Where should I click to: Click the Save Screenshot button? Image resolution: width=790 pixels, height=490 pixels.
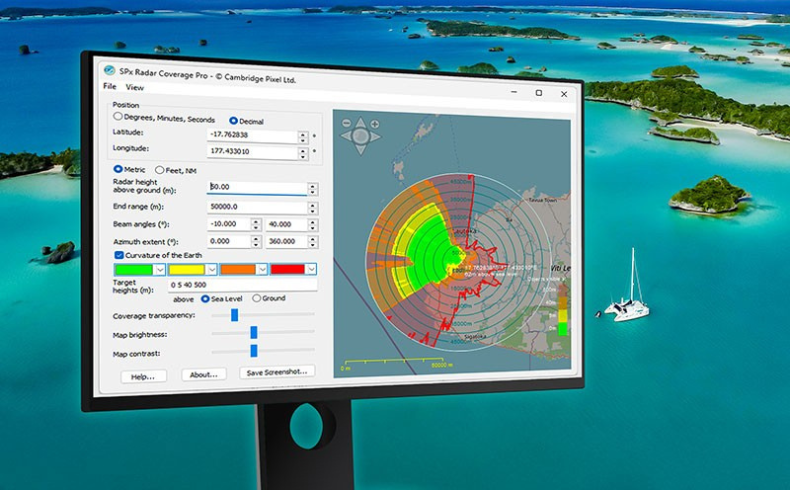click(x=278, y=371)
